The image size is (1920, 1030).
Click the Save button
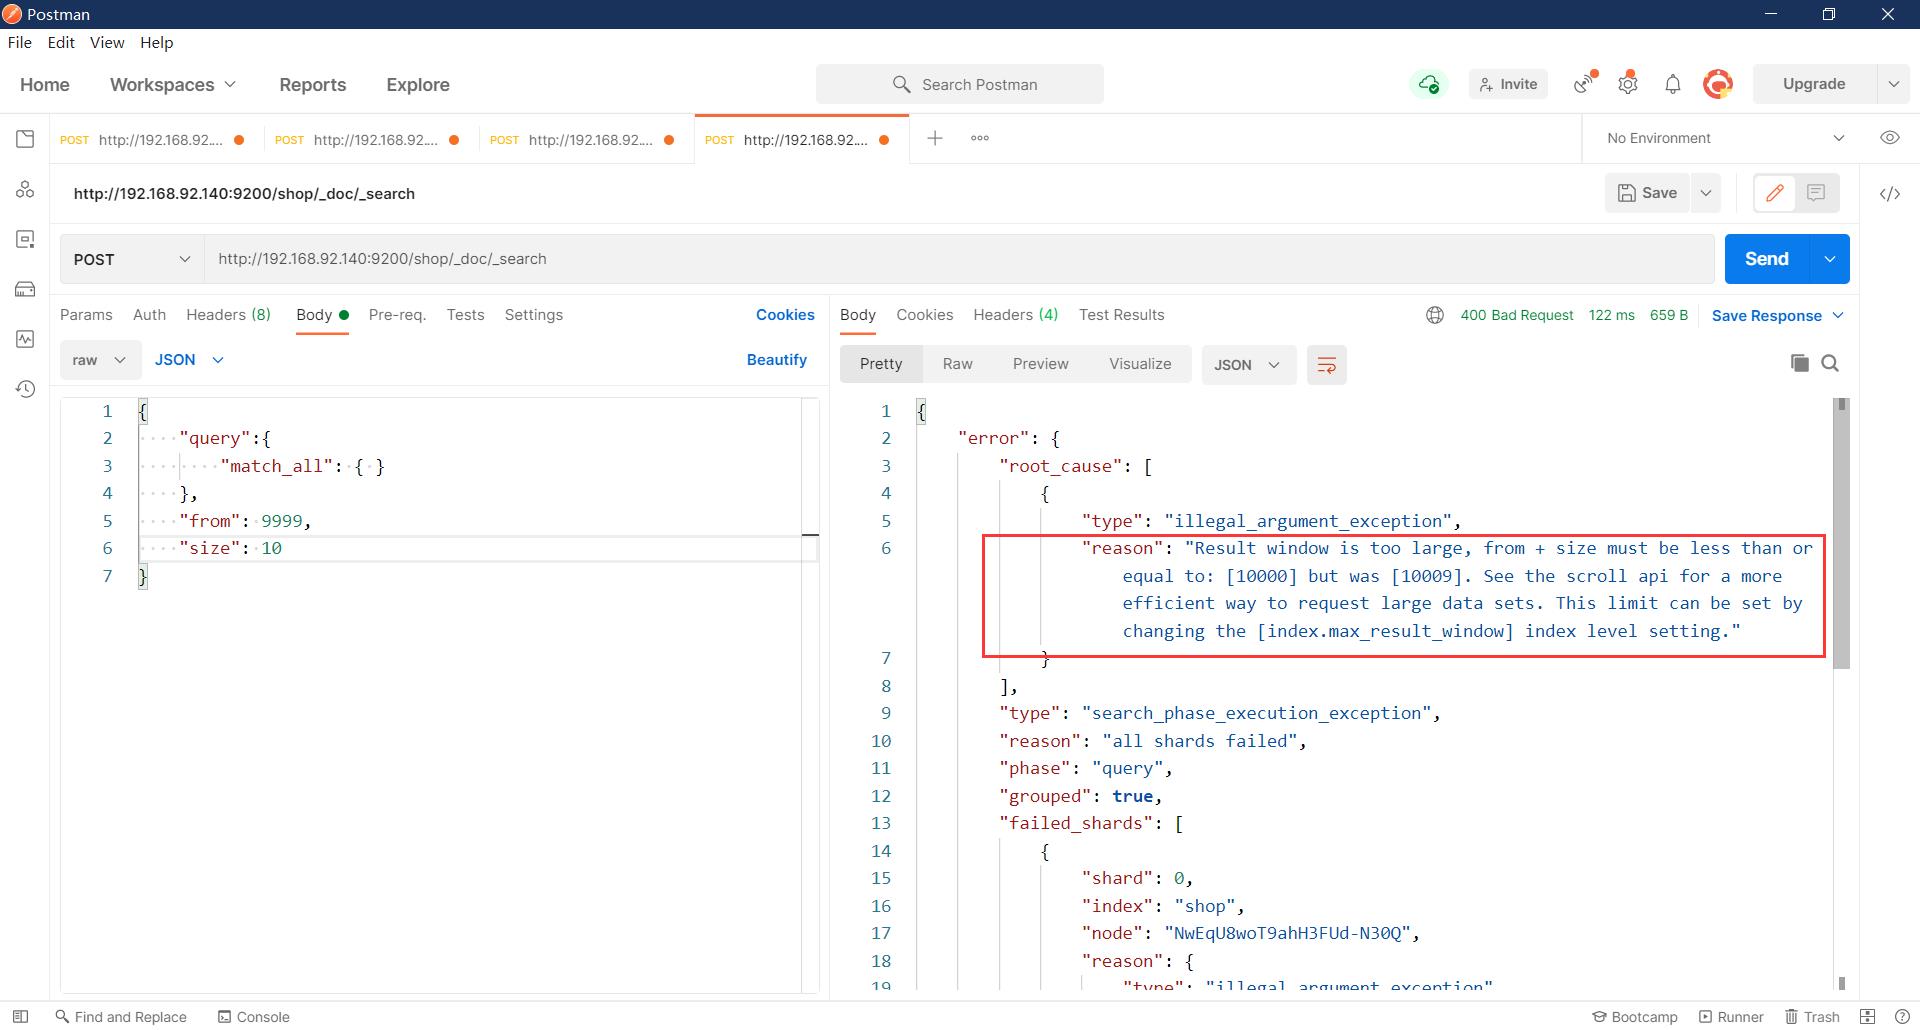click(x=1647, y=193)
